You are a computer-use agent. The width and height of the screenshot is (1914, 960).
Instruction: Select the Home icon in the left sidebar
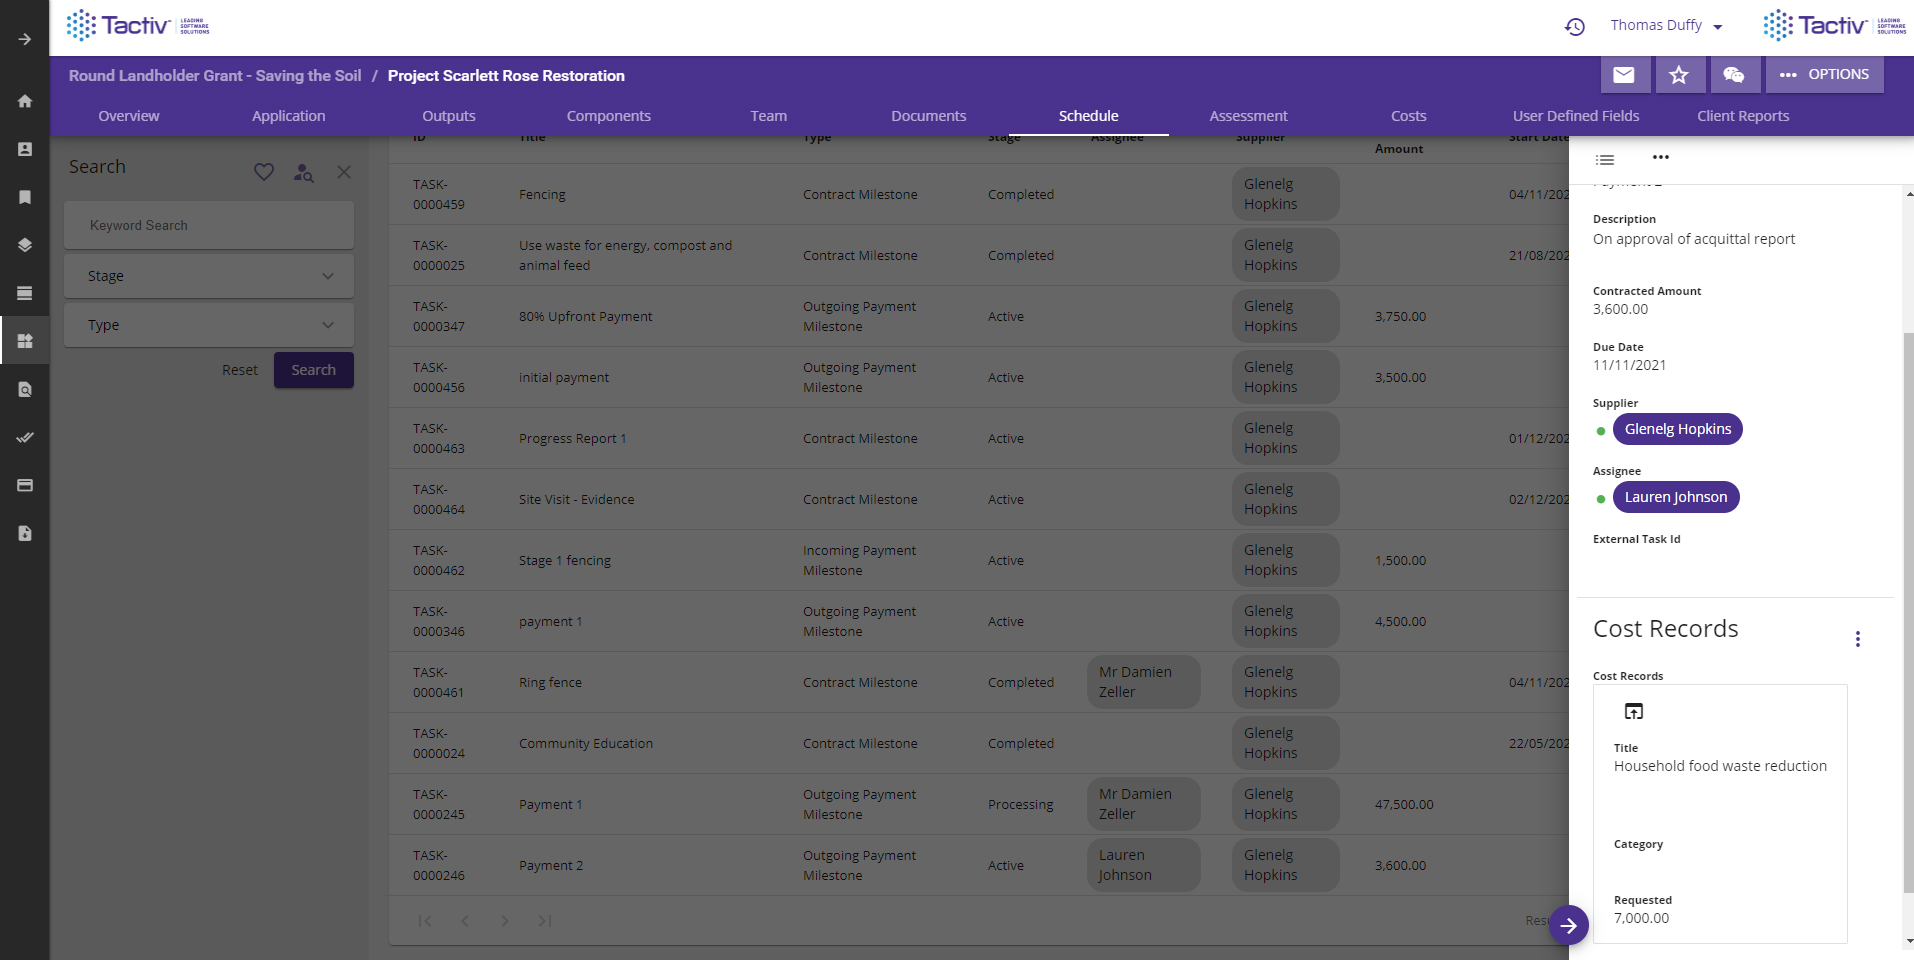25,101
